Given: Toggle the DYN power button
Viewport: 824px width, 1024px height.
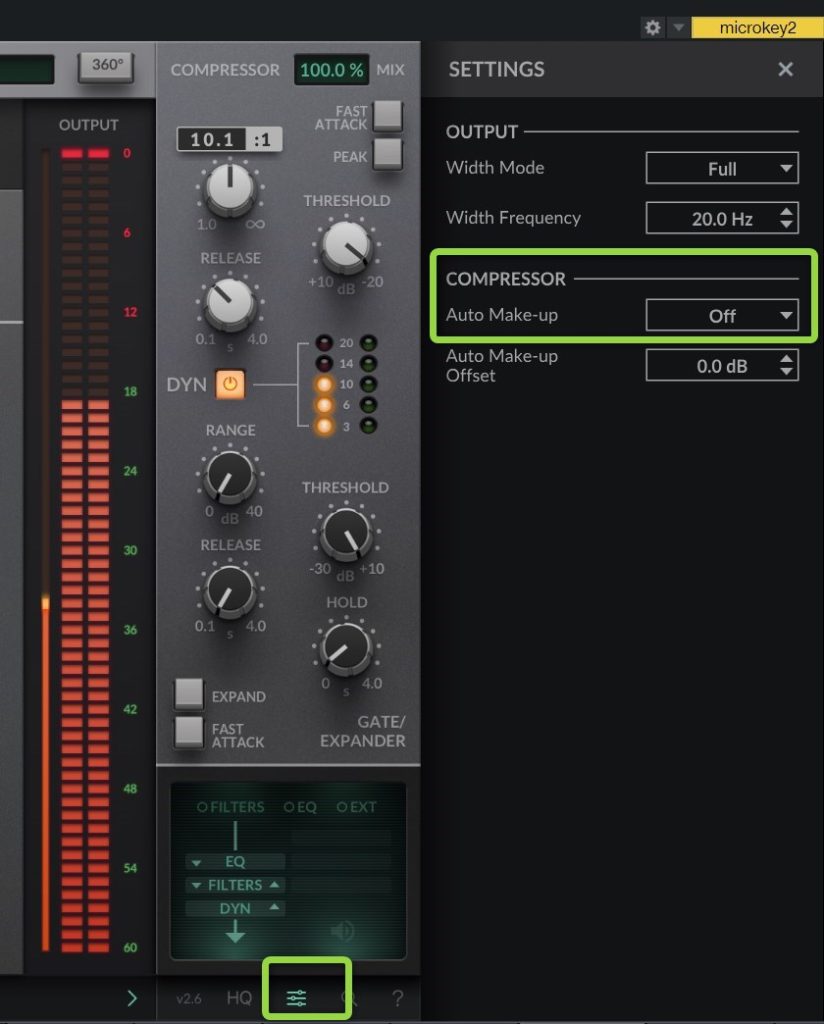Looking at the screenshot, I should coord(230,384).
